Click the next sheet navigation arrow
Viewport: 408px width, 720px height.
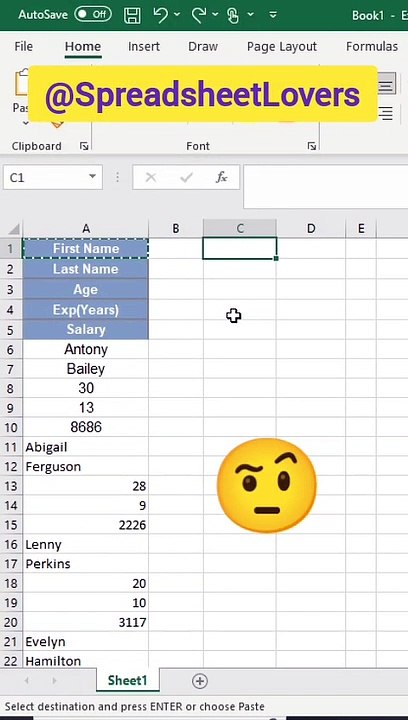coord(55,681)
